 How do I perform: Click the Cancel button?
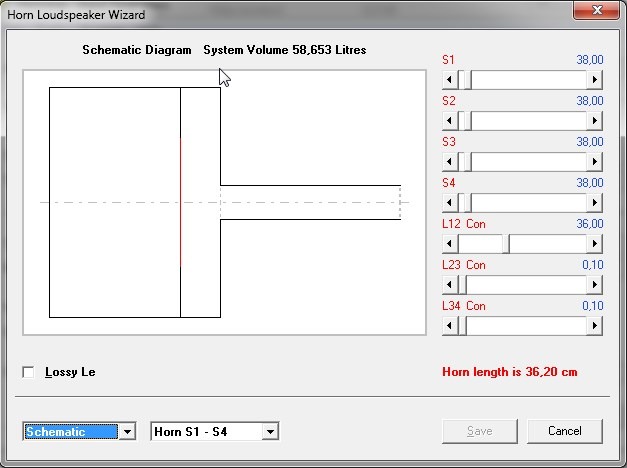click(565, 431)
